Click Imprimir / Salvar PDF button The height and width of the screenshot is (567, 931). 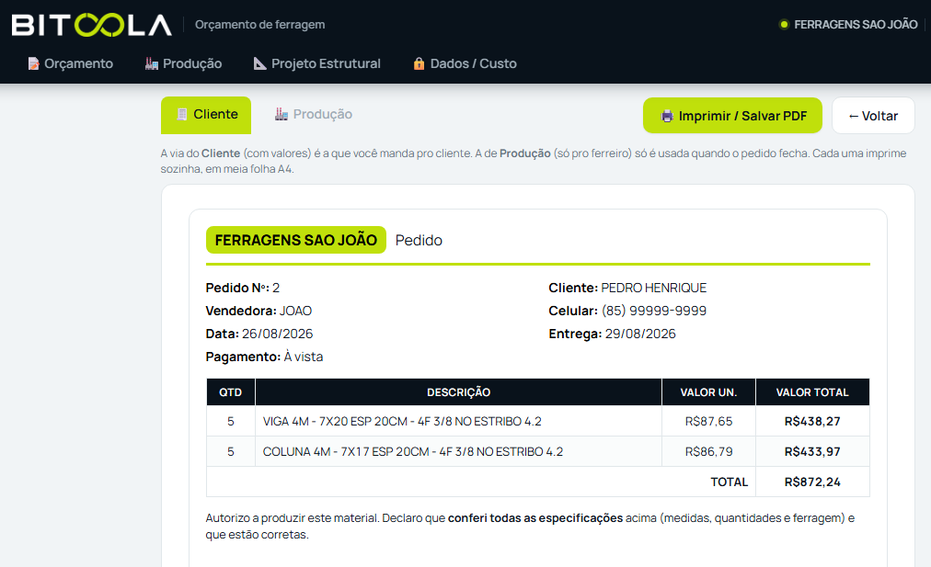[732, 116]
